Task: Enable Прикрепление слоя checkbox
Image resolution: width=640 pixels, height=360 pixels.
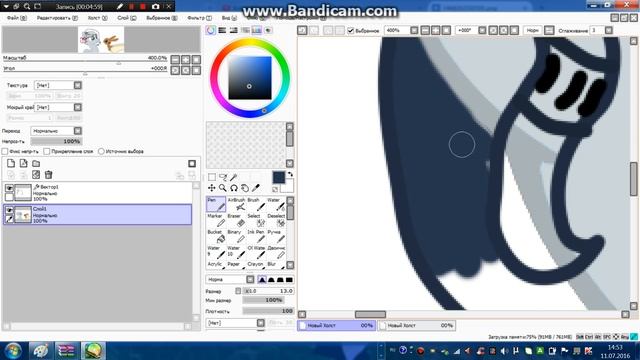Action: [47, 151]
